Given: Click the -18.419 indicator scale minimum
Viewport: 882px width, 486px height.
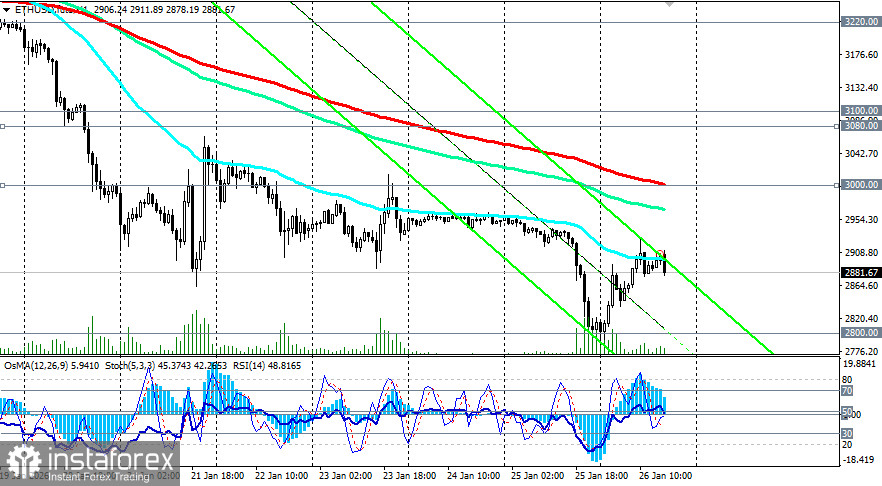Looking at the screenshot, I should [x=858, y=460].
